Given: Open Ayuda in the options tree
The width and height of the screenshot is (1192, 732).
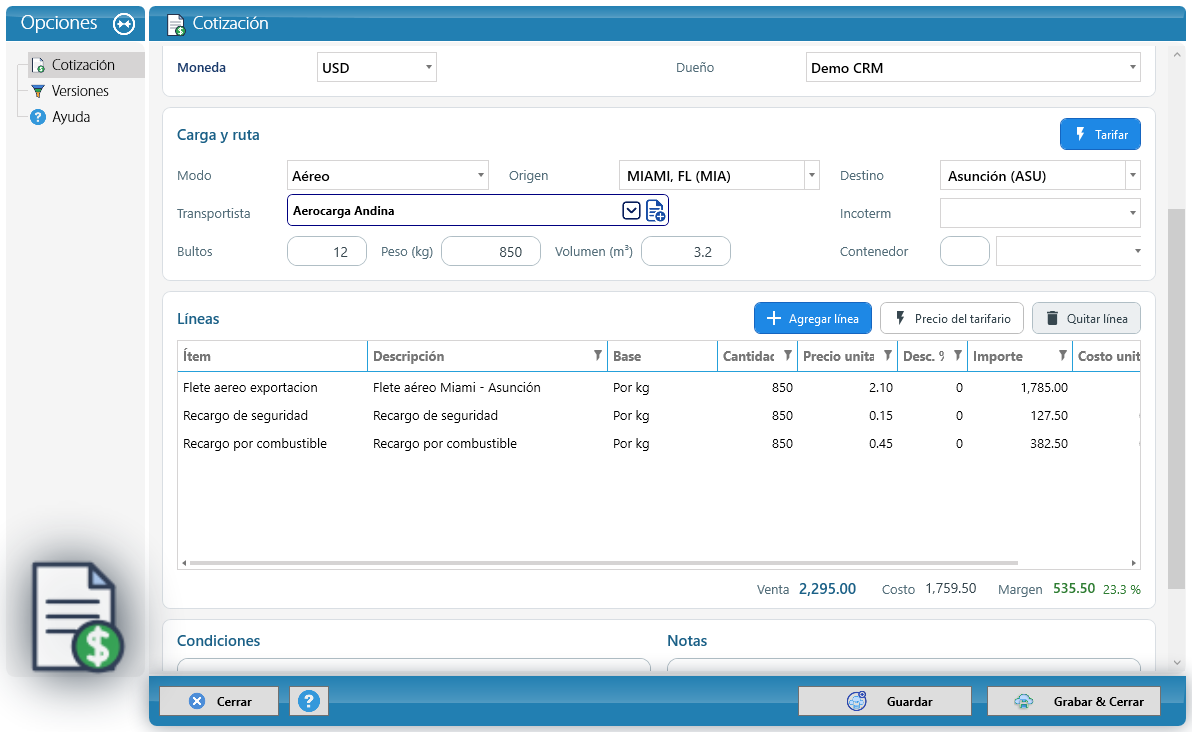Looking at the screenshot, I should (x=71, y=117).
